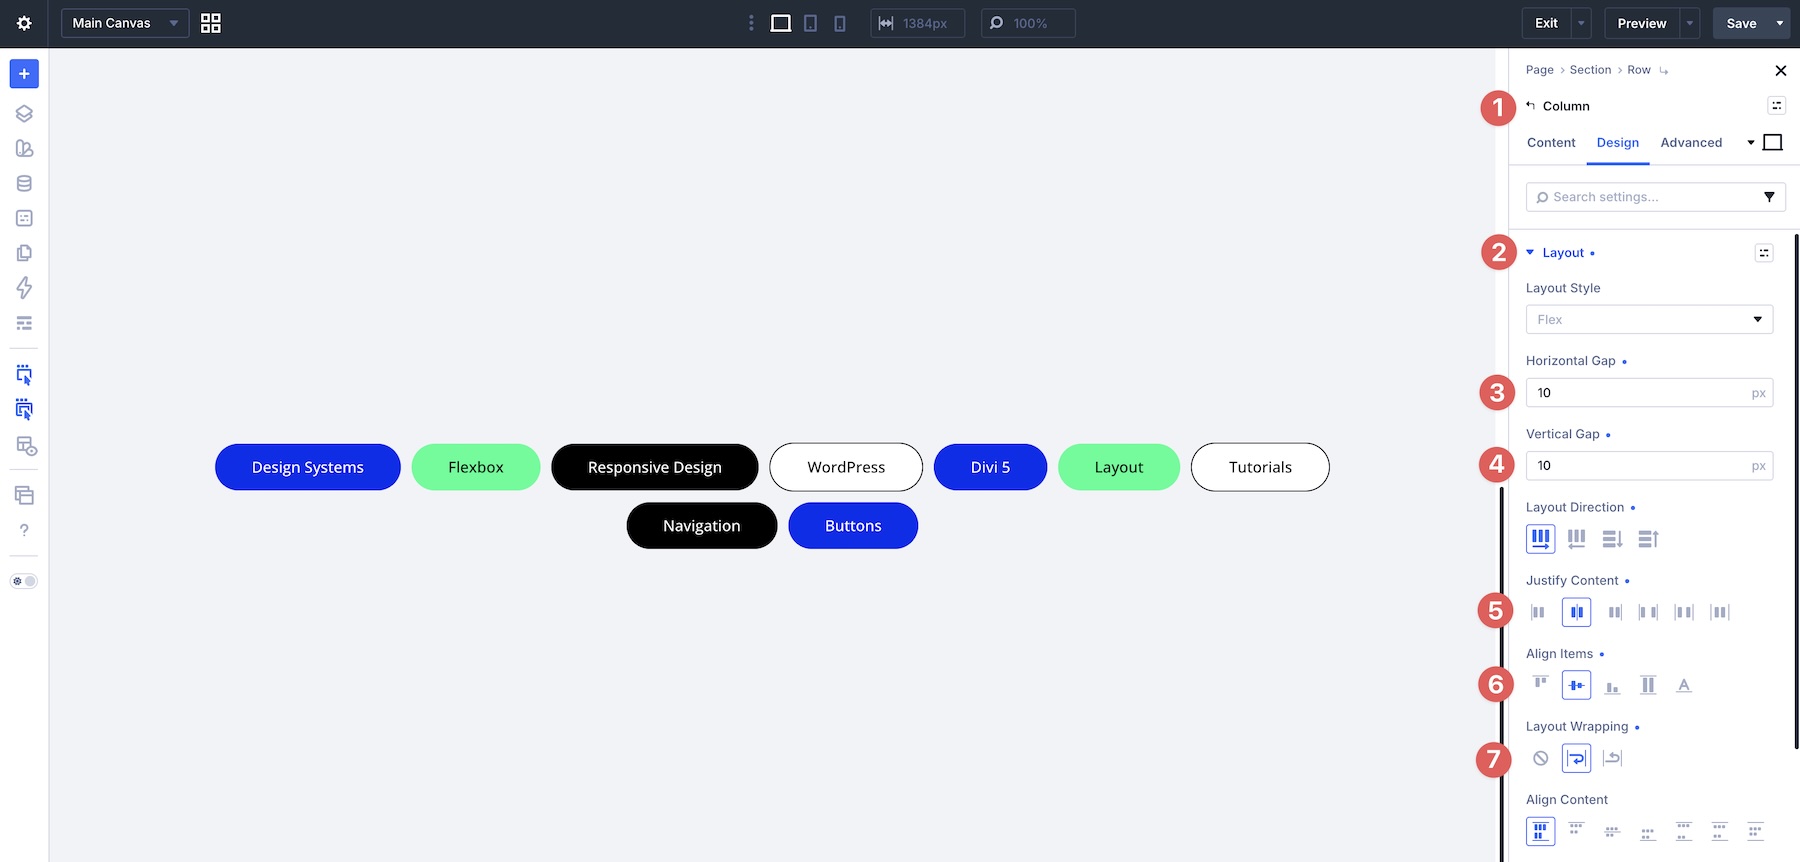Open the Layout Style Flex dropdown
Image resolution: width=1800 pixels, height=862 pixels.
pyautogui.click(x=1649, y=319)
